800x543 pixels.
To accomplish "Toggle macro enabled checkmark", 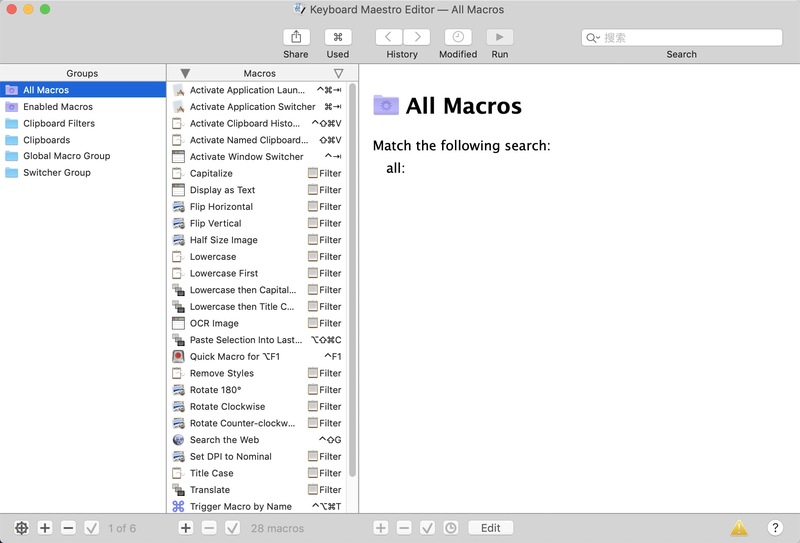I will click(x=233, y=528).
